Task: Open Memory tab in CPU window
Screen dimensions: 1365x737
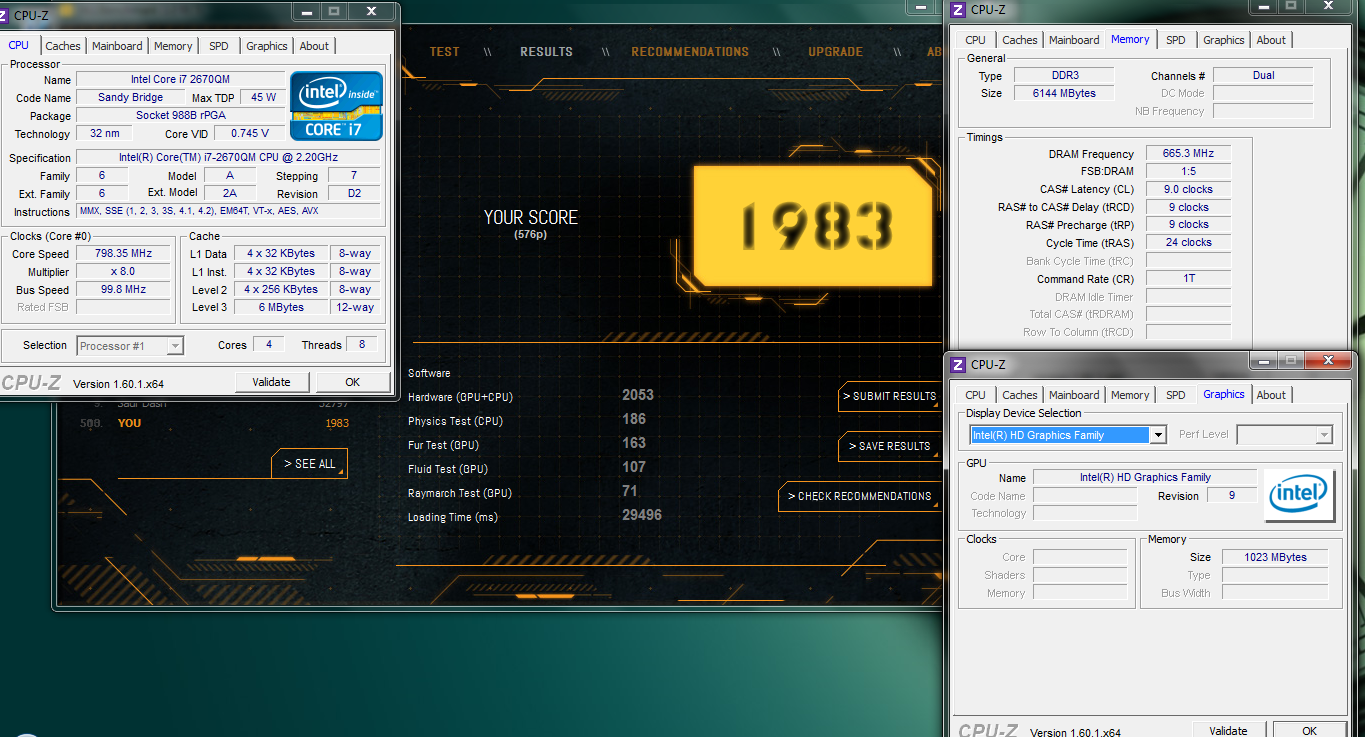Action: pos(173,46)
